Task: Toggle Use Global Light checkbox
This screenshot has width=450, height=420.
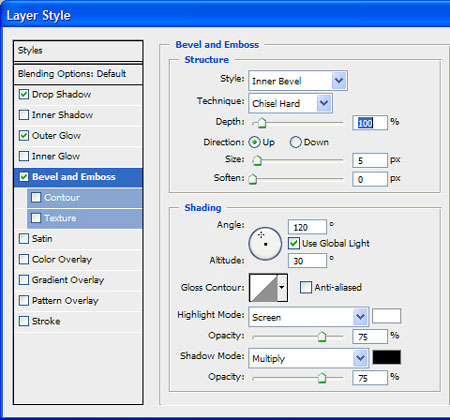Action: point(294,243)
